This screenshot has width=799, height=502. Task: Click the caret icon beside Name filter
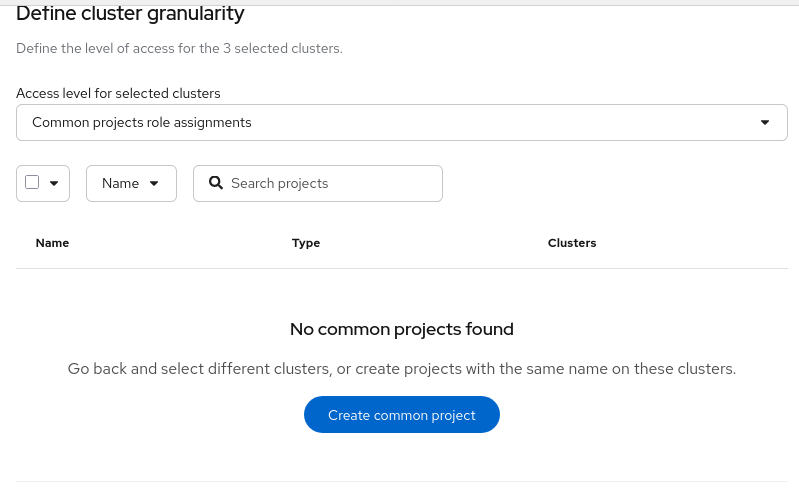154,183
